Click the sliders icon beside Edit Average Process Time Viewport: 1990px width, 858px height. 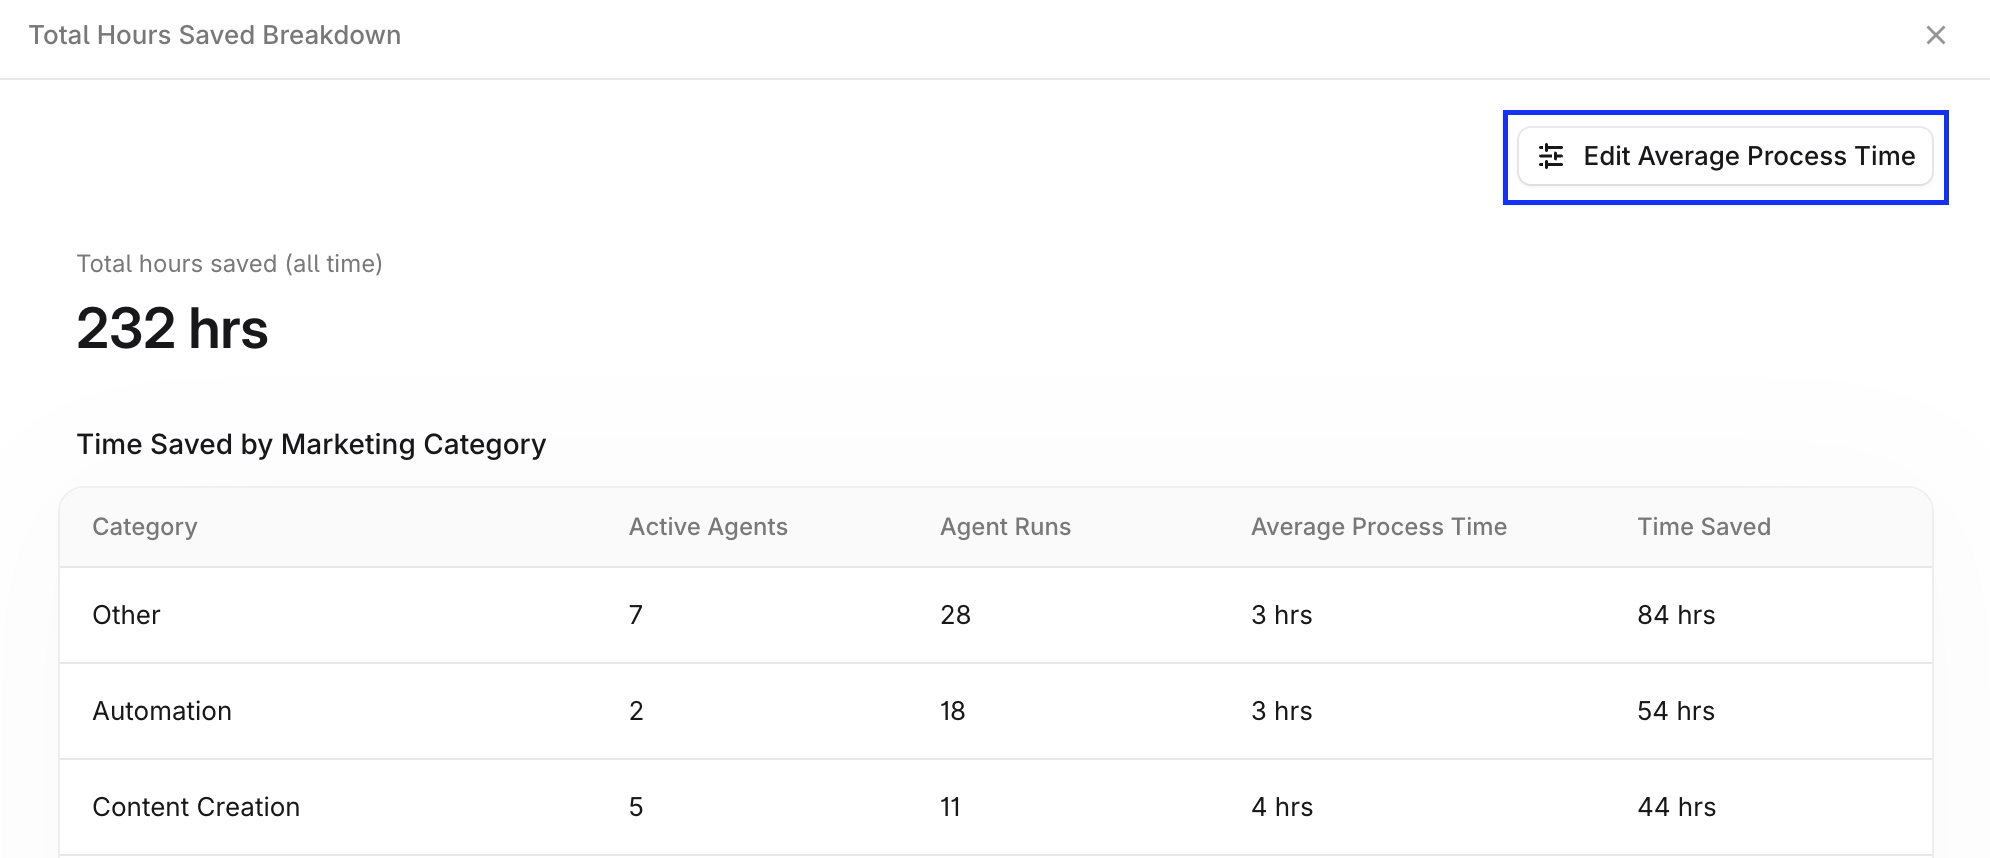pyautogui.click(x=1551, y=156)
